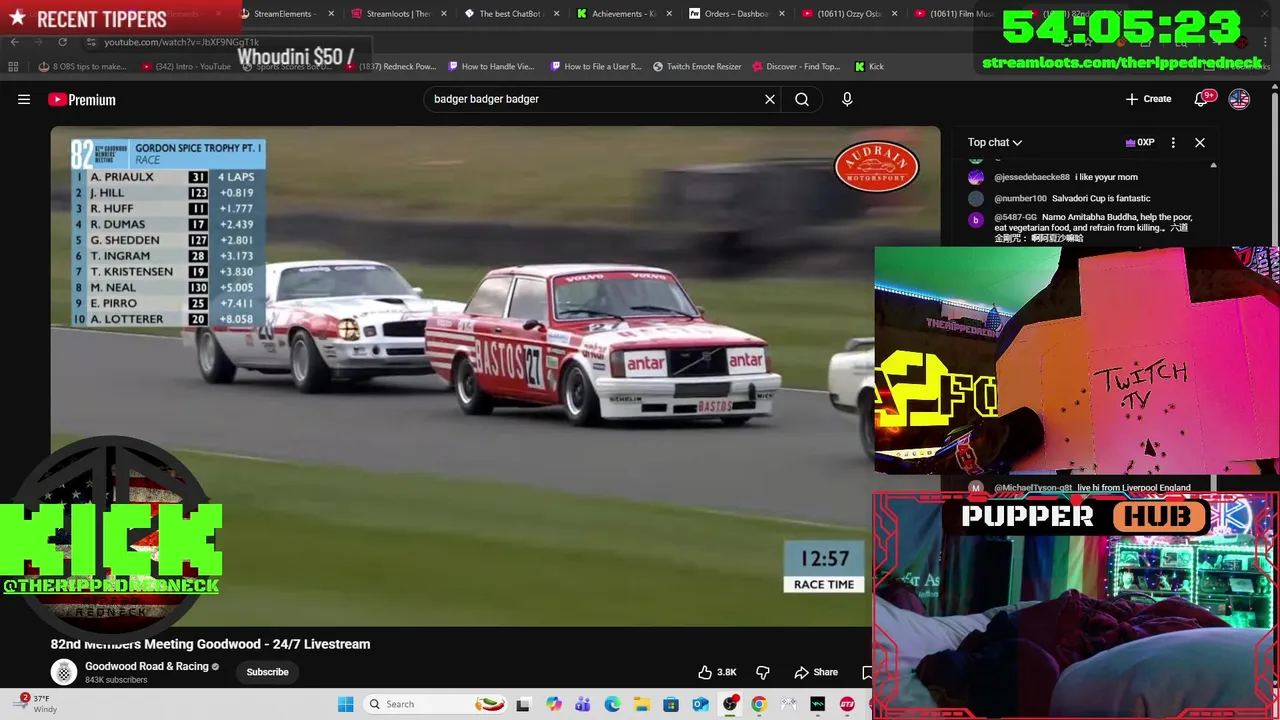
Task: Open File Explorer from the taskbar
Action: coord(641,704)
